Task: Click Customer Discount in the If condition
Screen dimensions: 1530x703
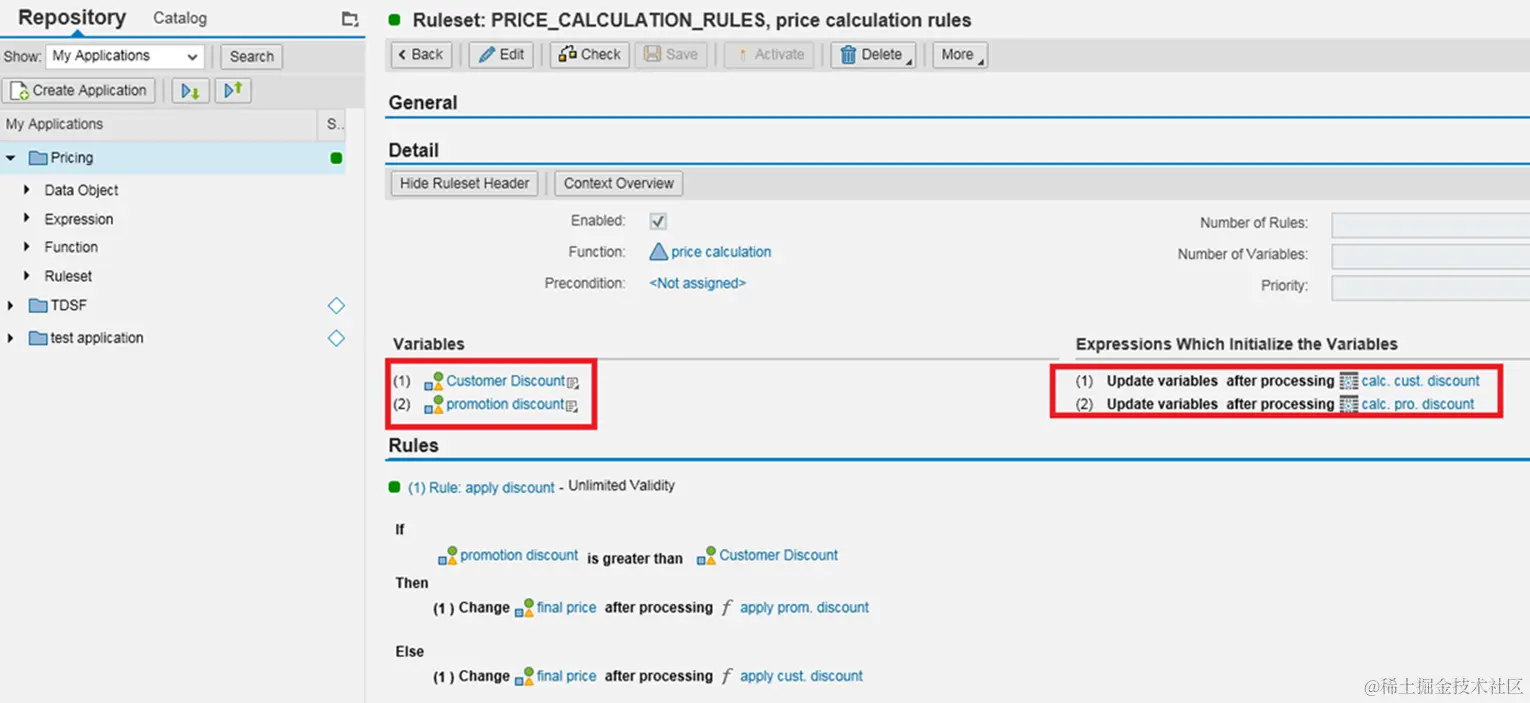Action: coord(778,555)
